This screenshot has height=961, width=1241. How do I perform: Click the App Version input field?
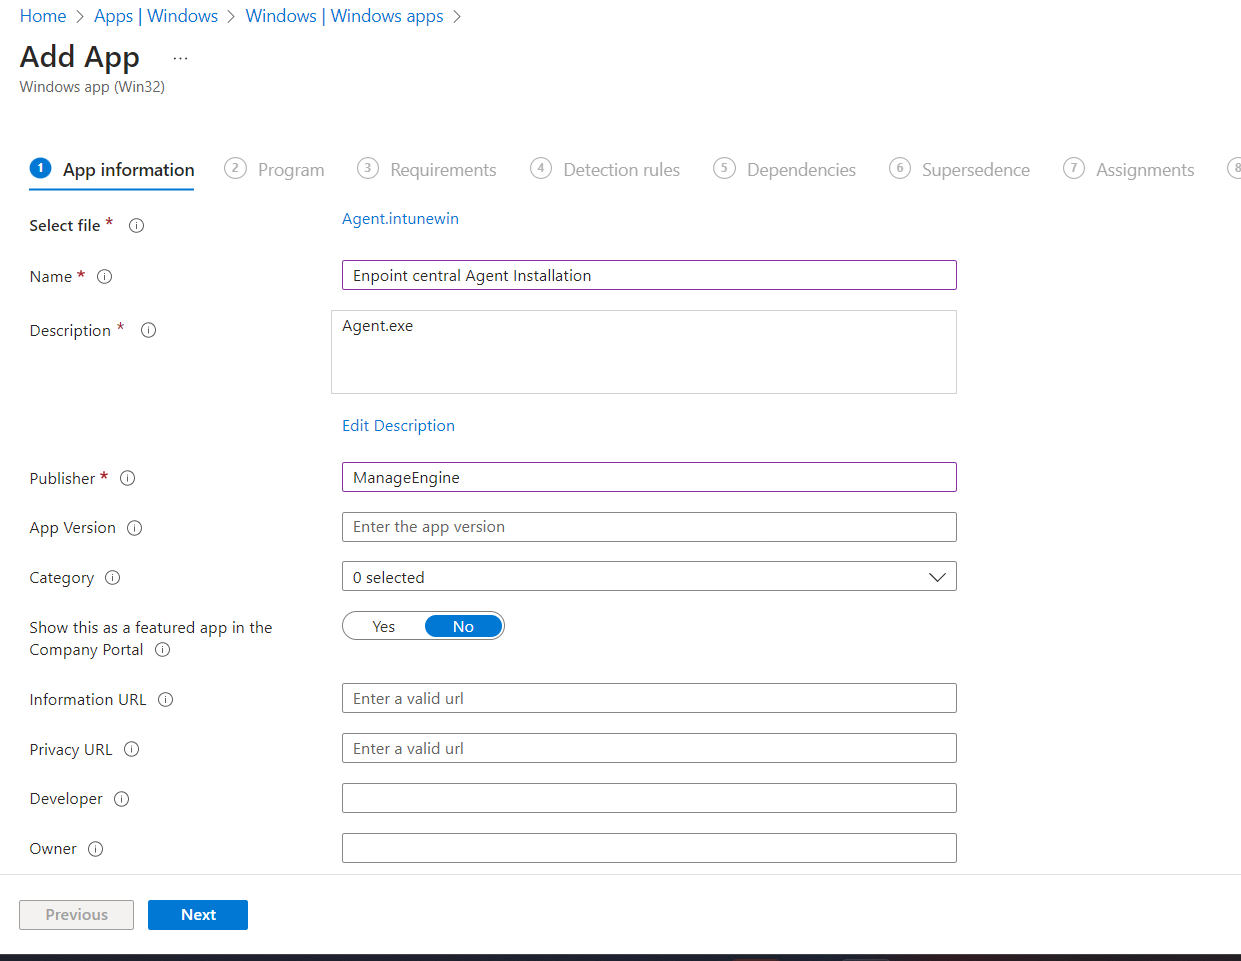[x=649, y=527]
